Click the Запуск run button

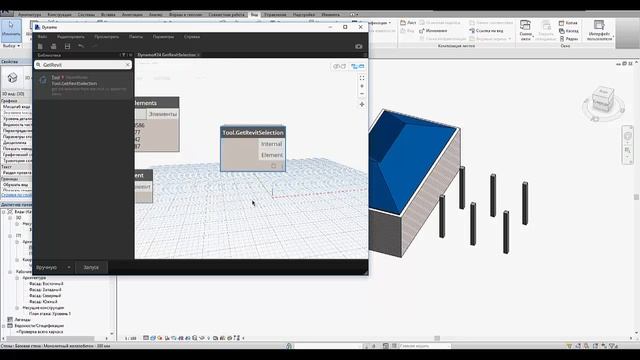point(91,267)
